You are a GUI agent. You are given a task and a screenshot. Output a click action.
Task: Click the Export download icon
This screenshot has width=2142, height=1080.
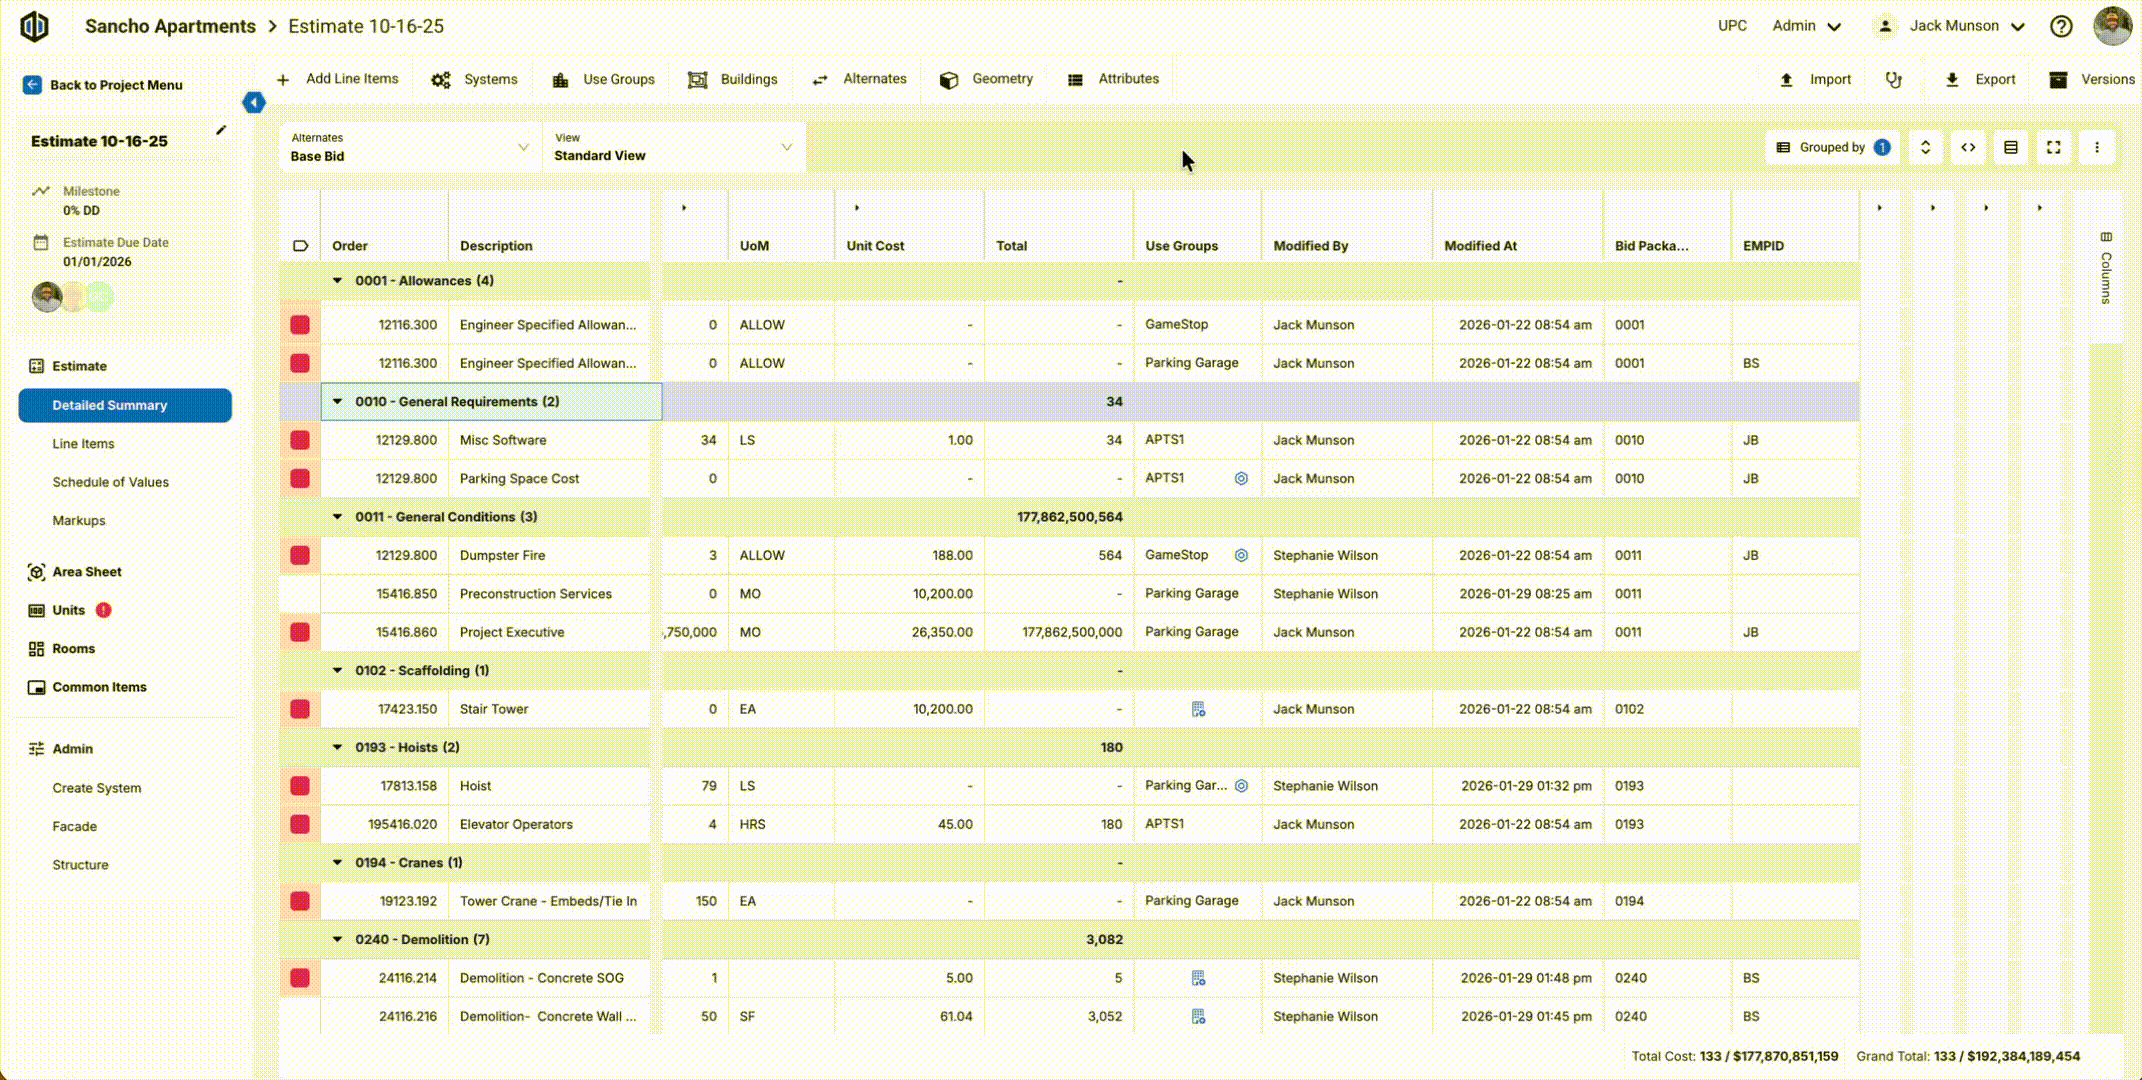tap(1951, 80)
